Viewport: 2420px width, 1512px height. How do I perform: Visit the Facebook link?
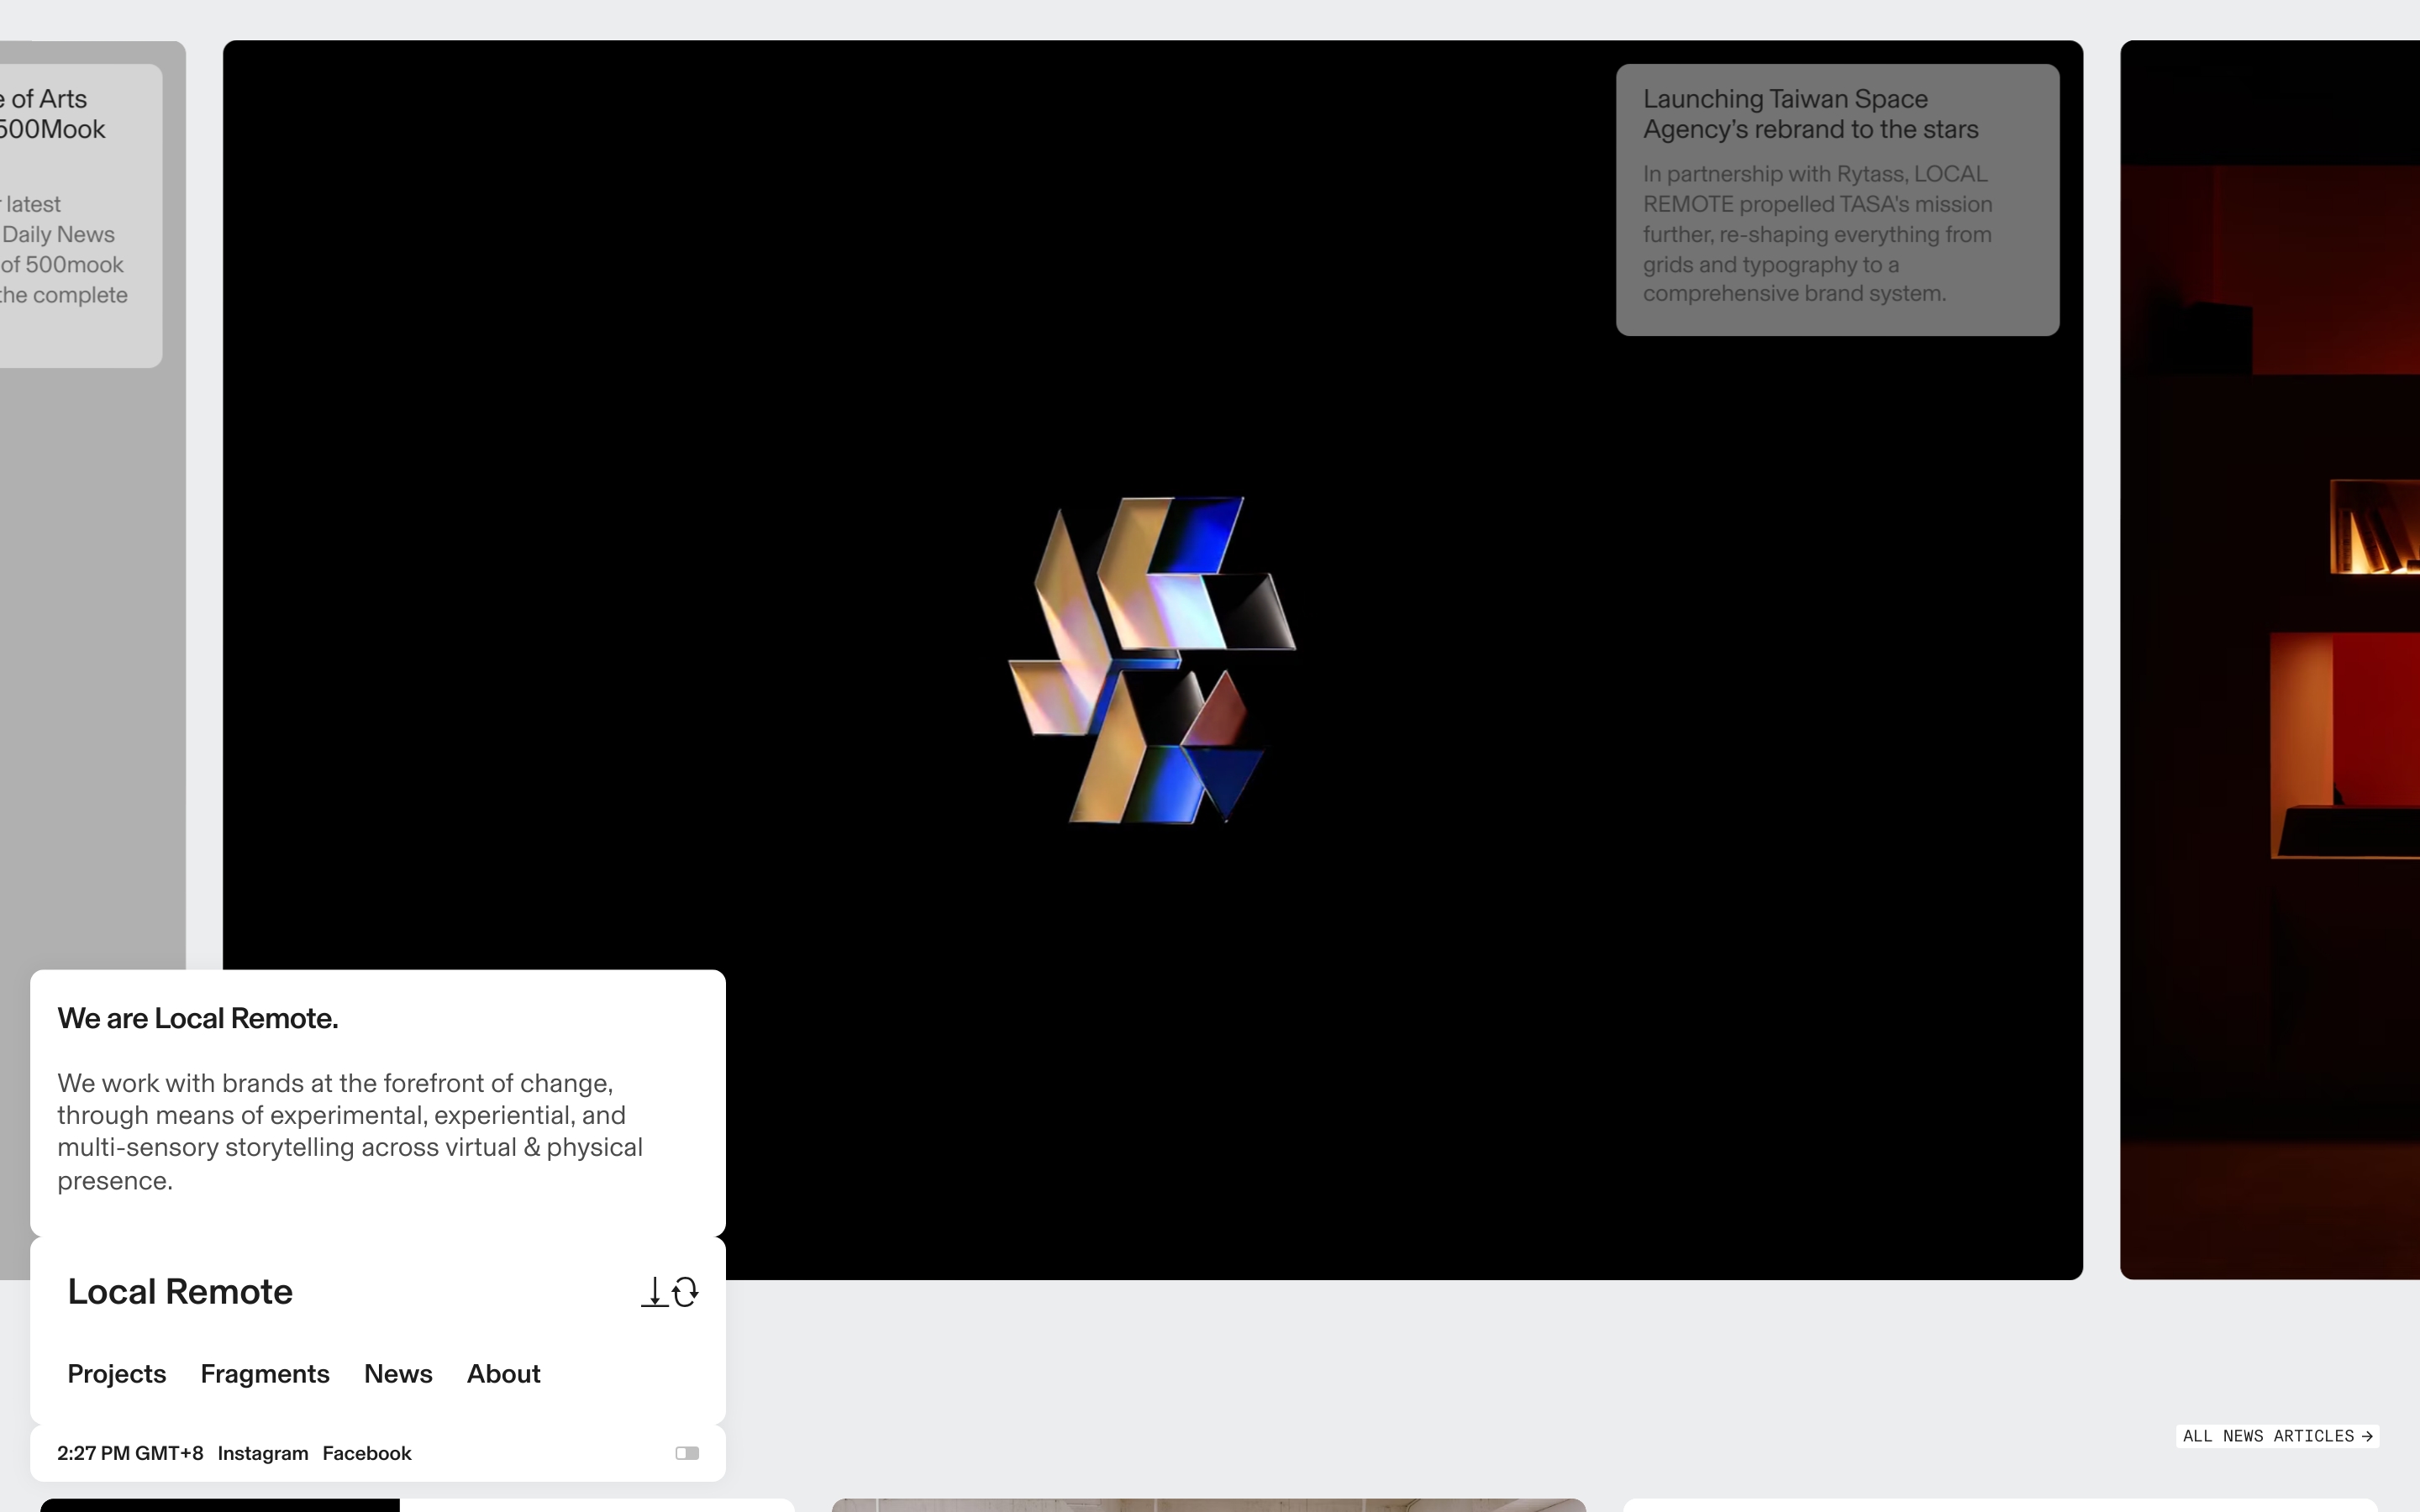pyautogui.click(x=366, y=1453)
